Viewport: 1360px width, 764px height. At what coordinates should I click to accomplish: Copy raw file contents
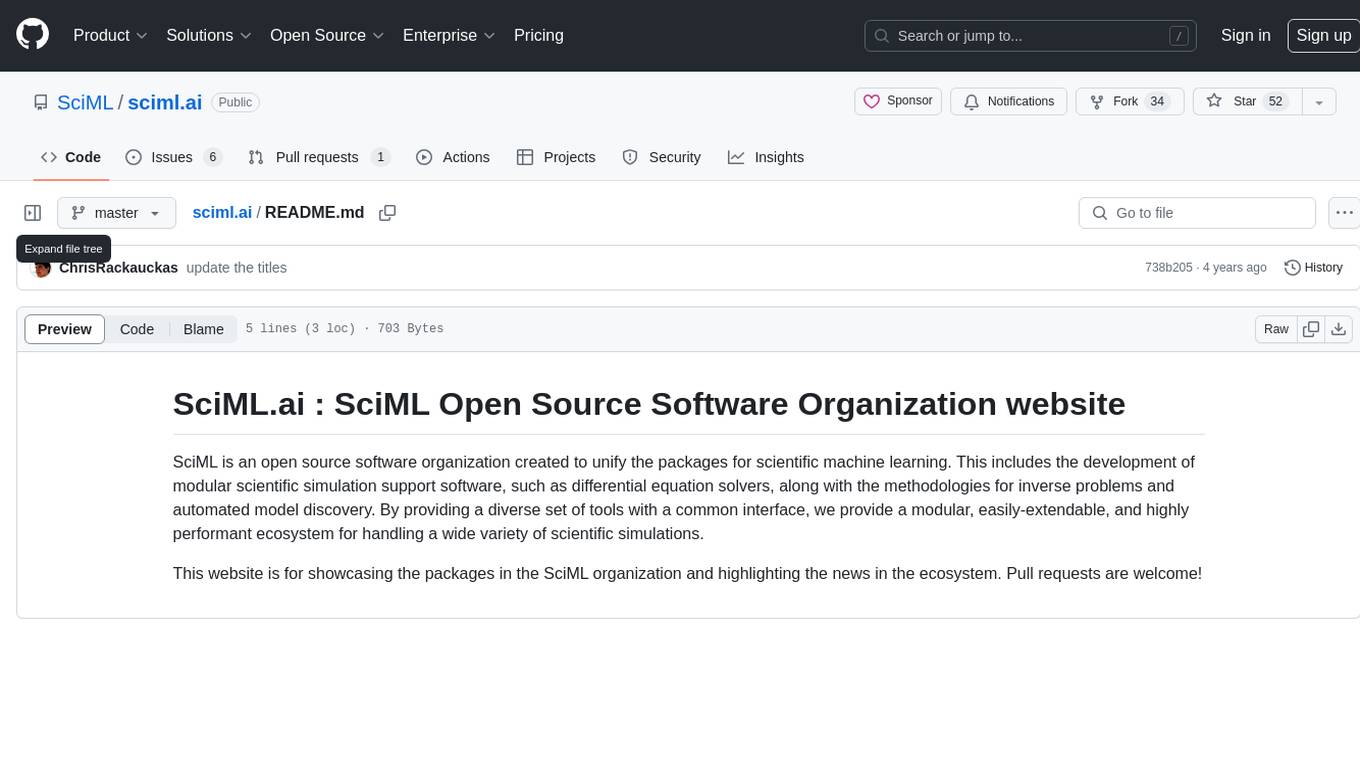[1311, 329]
